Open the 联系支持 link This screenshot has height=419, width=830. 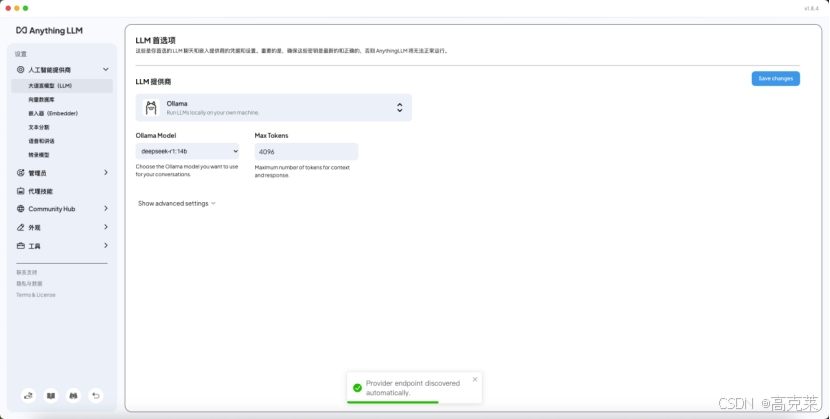(26, 272)
